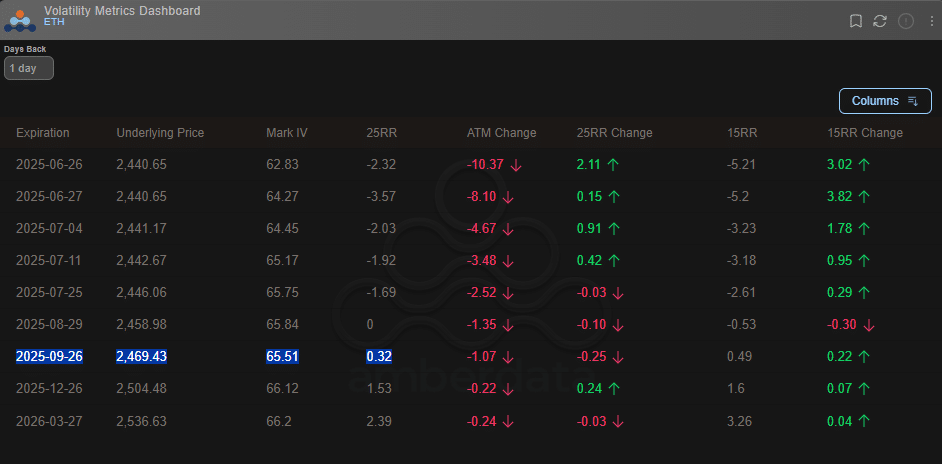Open the Days Back 1 day dropdown
Viewport: 942px width, 464px height.
[29, 68]
